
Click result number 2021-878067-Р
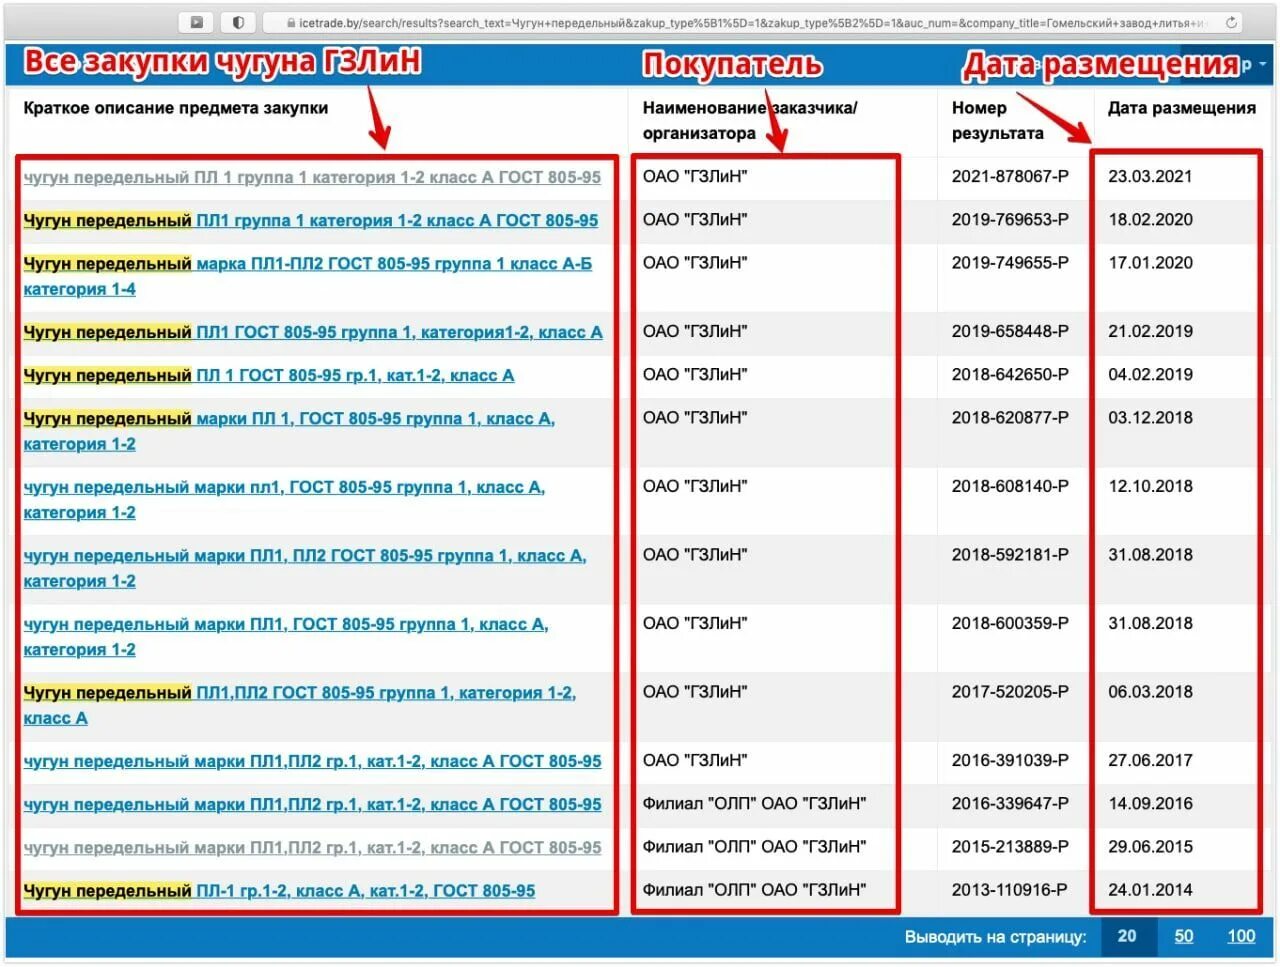(x=1010, y=176)
